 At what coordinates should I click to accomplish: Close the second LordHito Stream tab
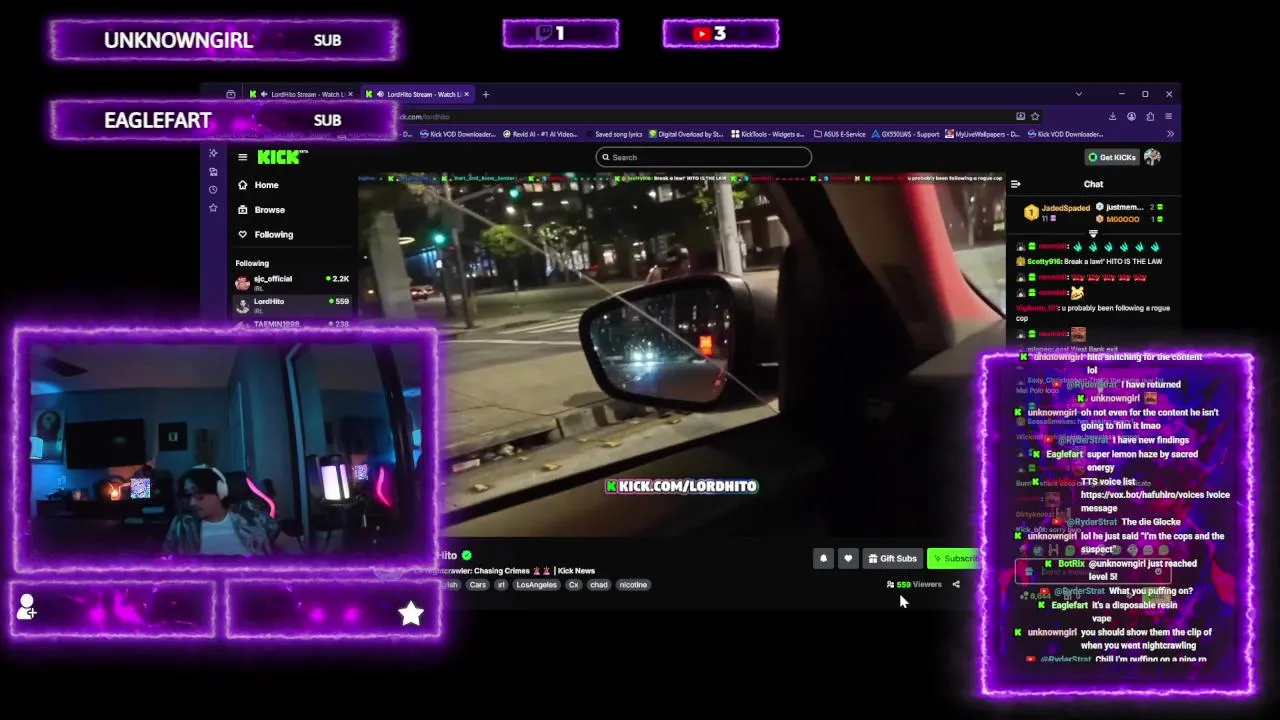[x=468, y=94]
